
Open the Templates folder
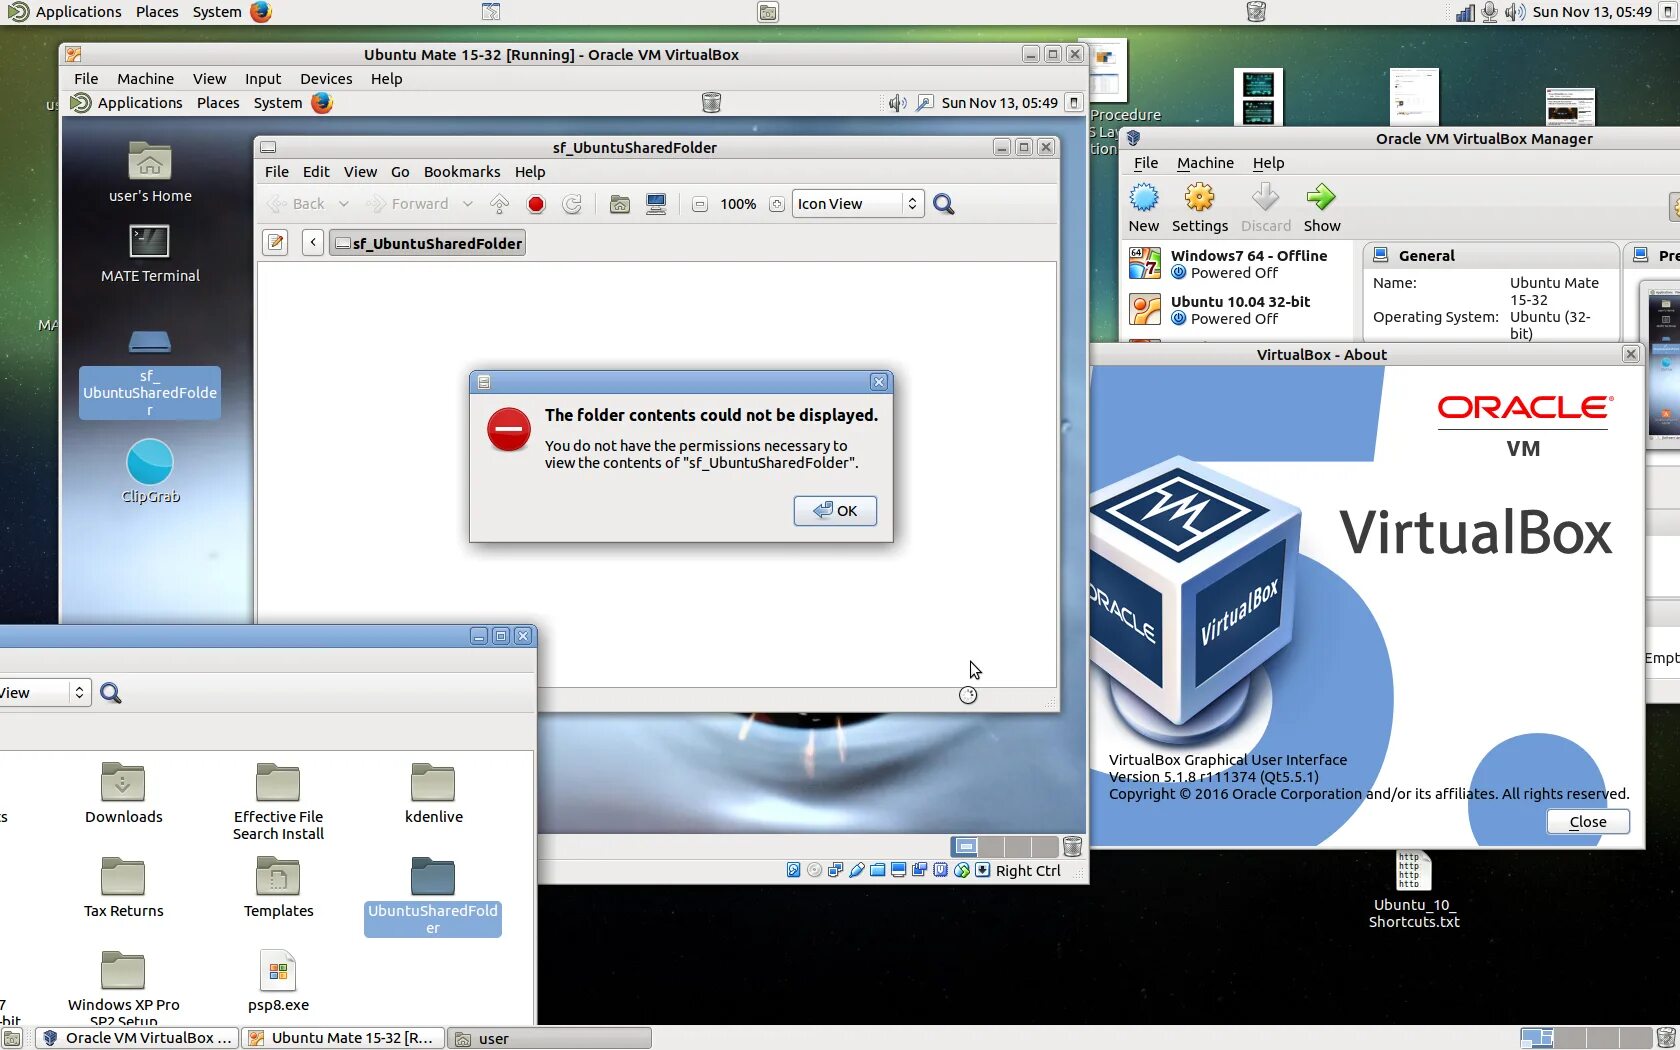pos(278,886)
